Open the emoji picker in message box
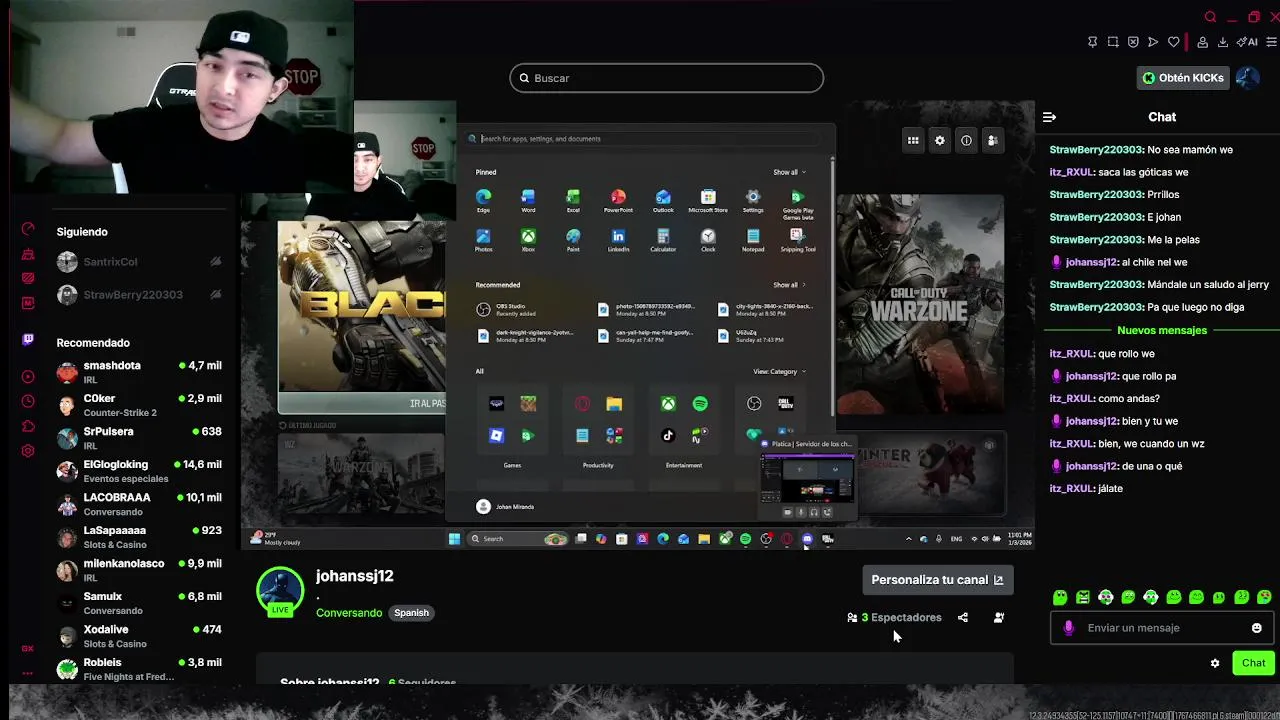The width and height of the screenshot is (1280, 720). pos(1257,628)
